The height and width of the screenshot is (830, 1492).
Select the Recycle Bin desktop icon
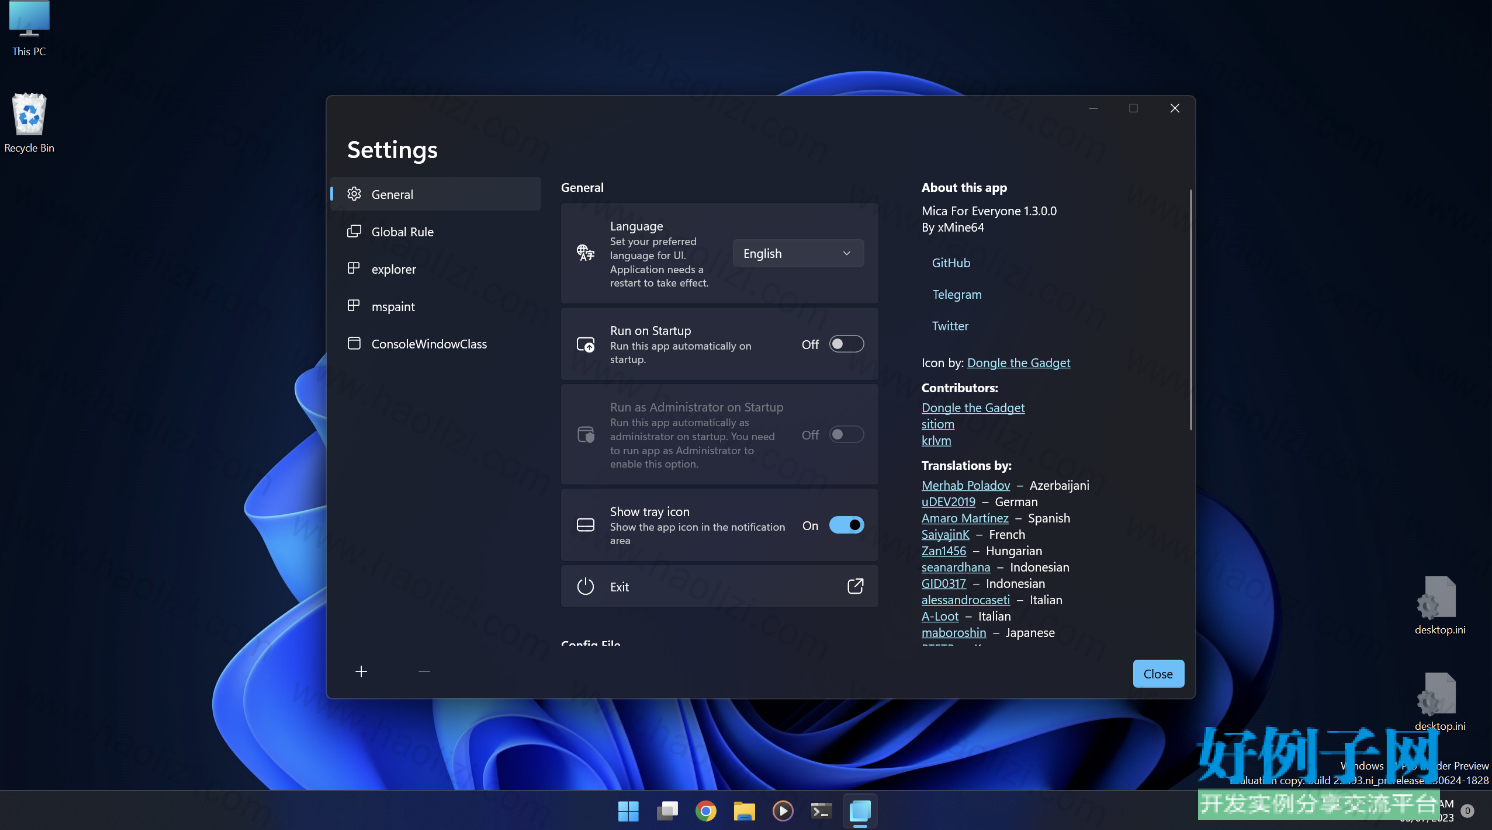point(29,123)
